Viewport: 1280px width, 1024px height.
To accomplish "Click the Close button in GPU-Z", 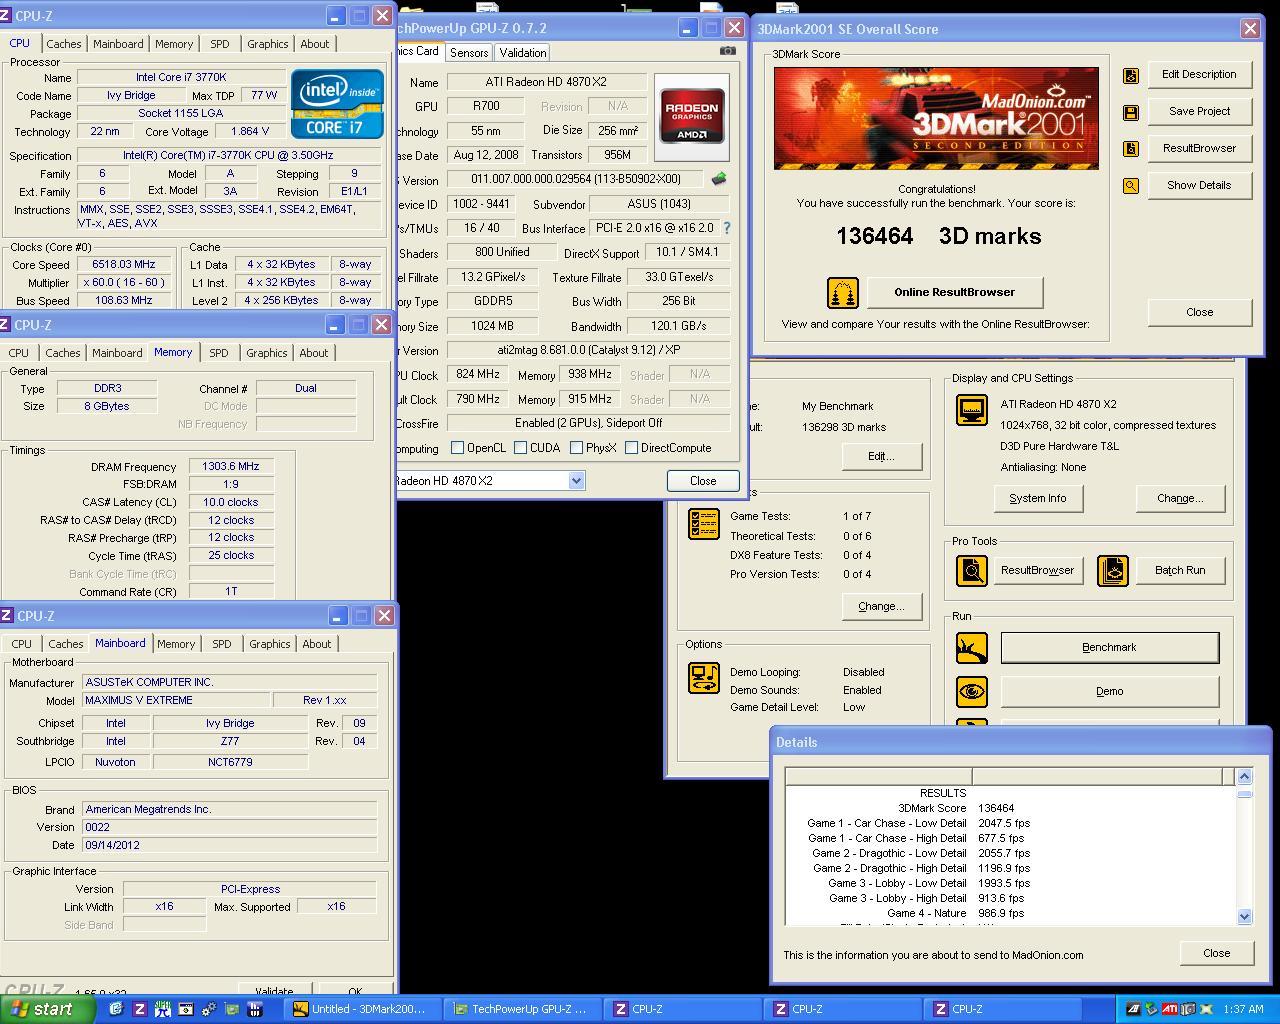I will pyautogui.click(x=703, y=481).
